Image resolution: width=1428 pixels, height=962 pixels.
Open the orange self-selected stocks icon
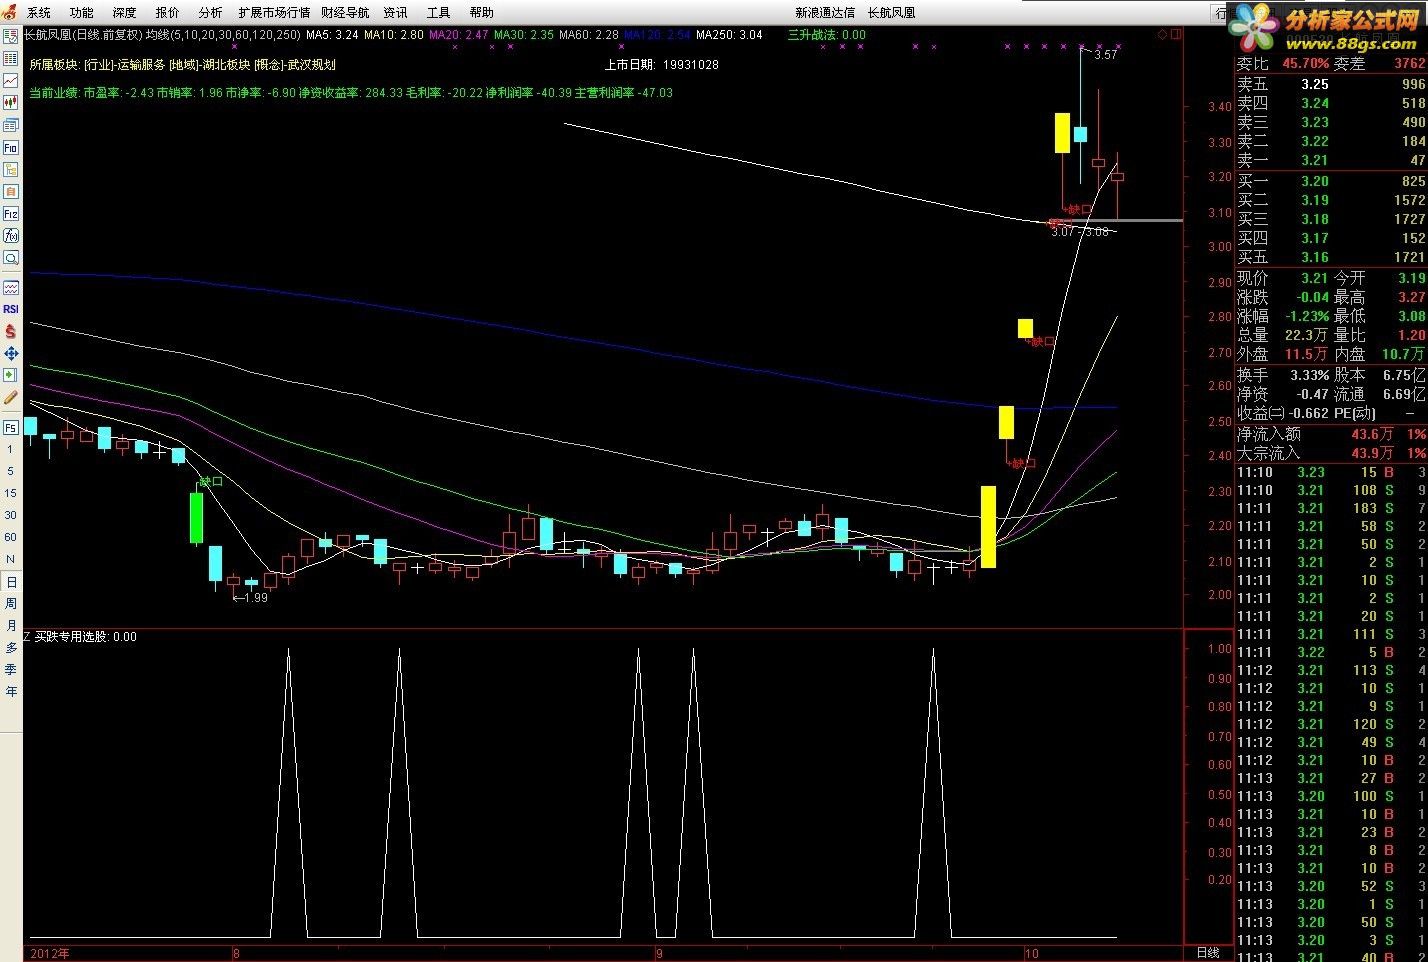click(11, 191)
